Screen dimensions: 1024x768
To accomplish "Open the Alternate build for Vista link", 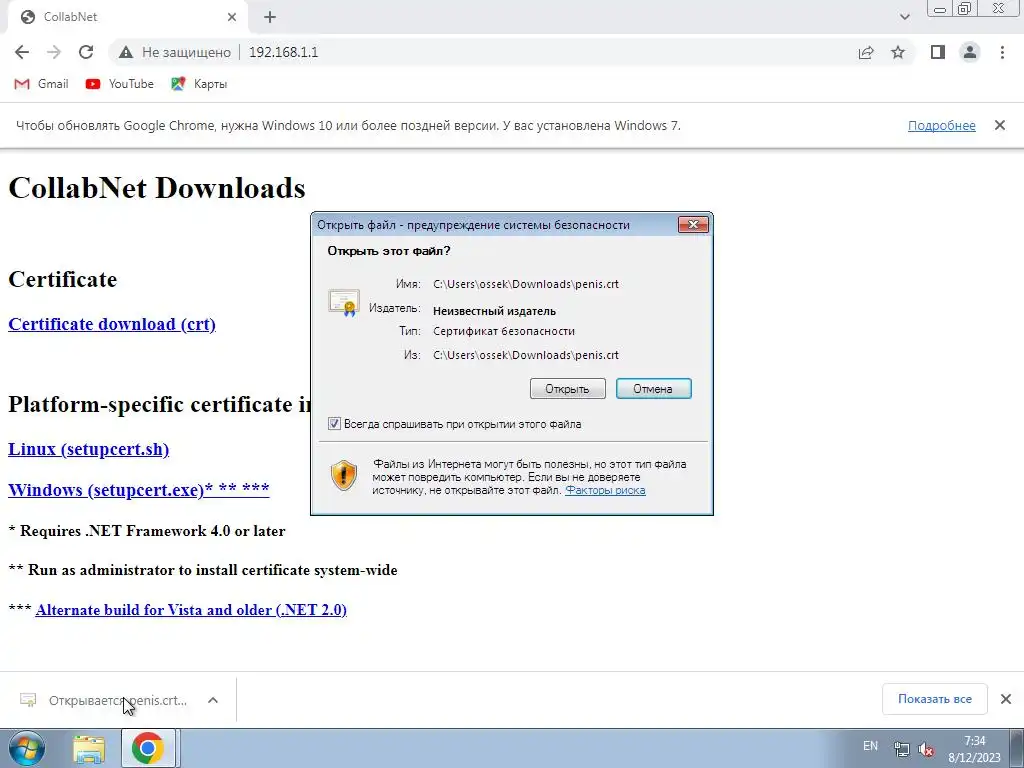I will point(191,610).
